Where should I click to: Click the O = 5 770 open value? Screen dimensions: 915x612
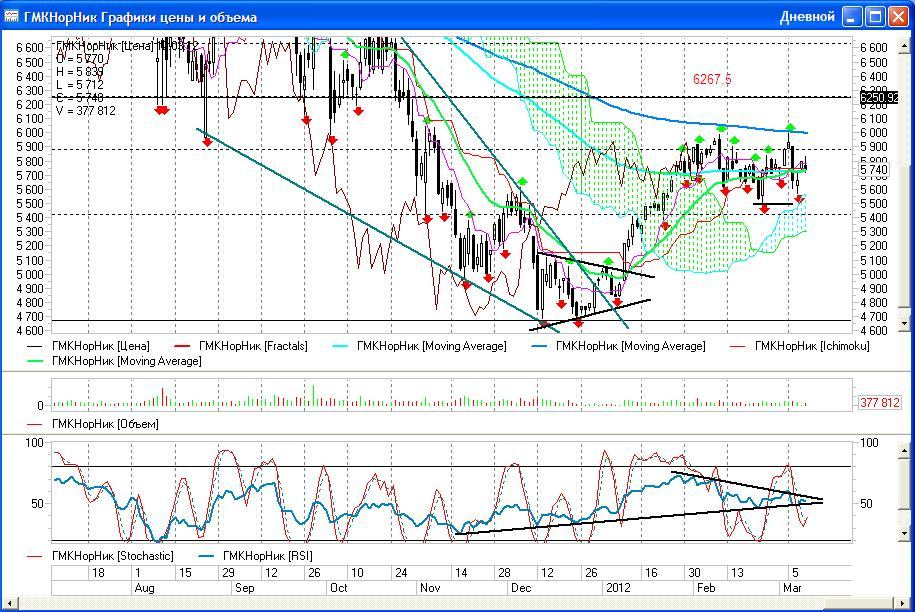point(80,59)
